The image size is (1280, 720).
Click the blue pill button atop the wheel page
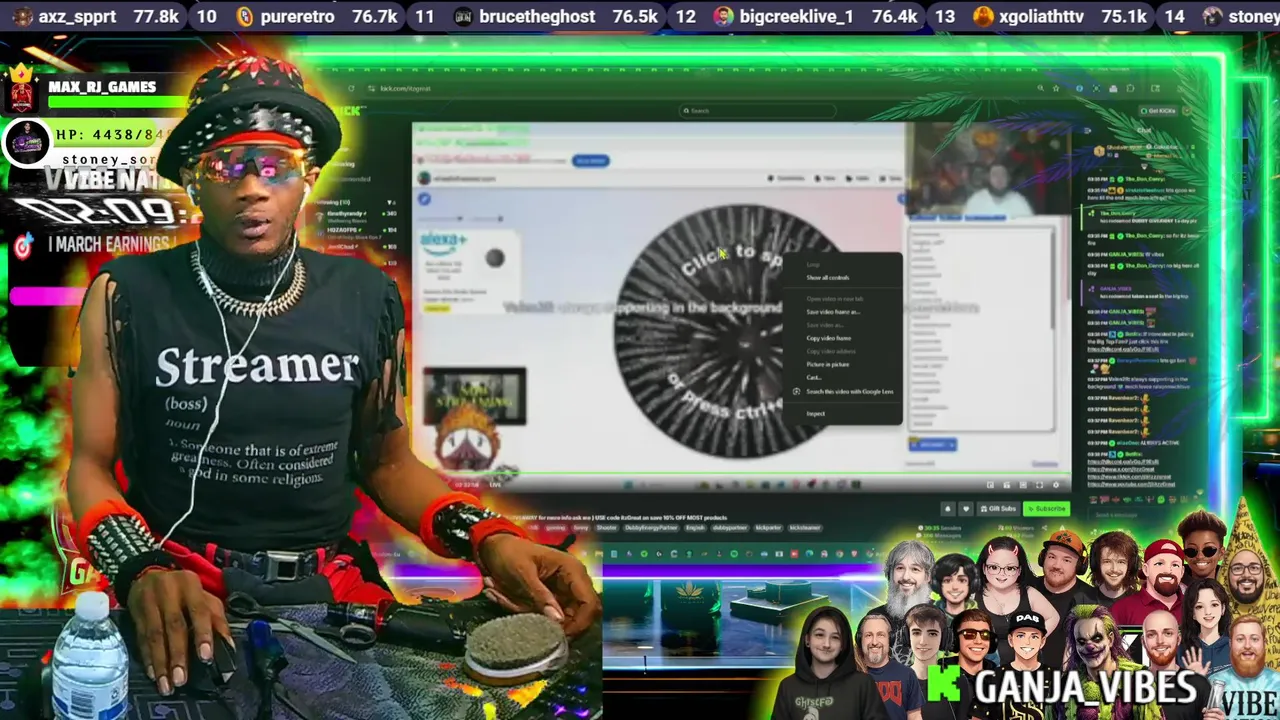point(590,160)
